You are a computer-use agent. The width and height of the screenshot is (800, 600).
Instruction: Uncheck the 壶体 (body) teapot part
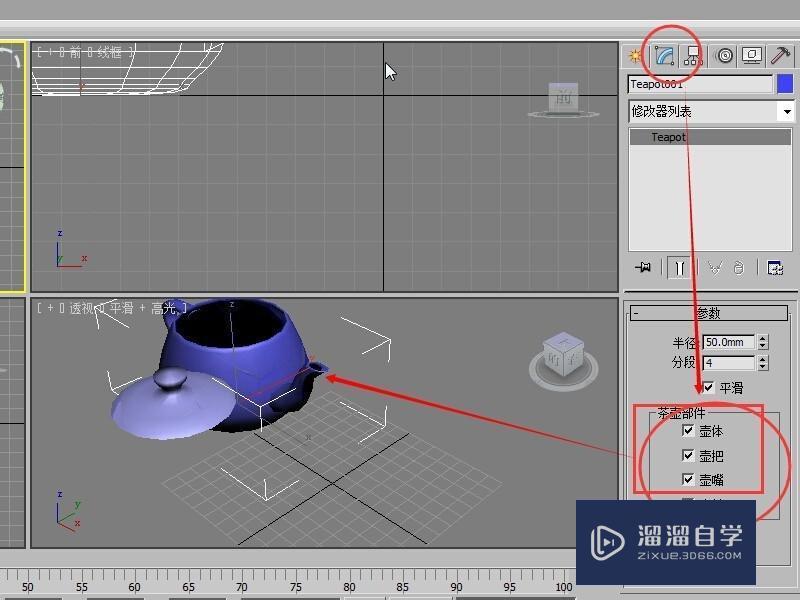[x=687, y=430]
